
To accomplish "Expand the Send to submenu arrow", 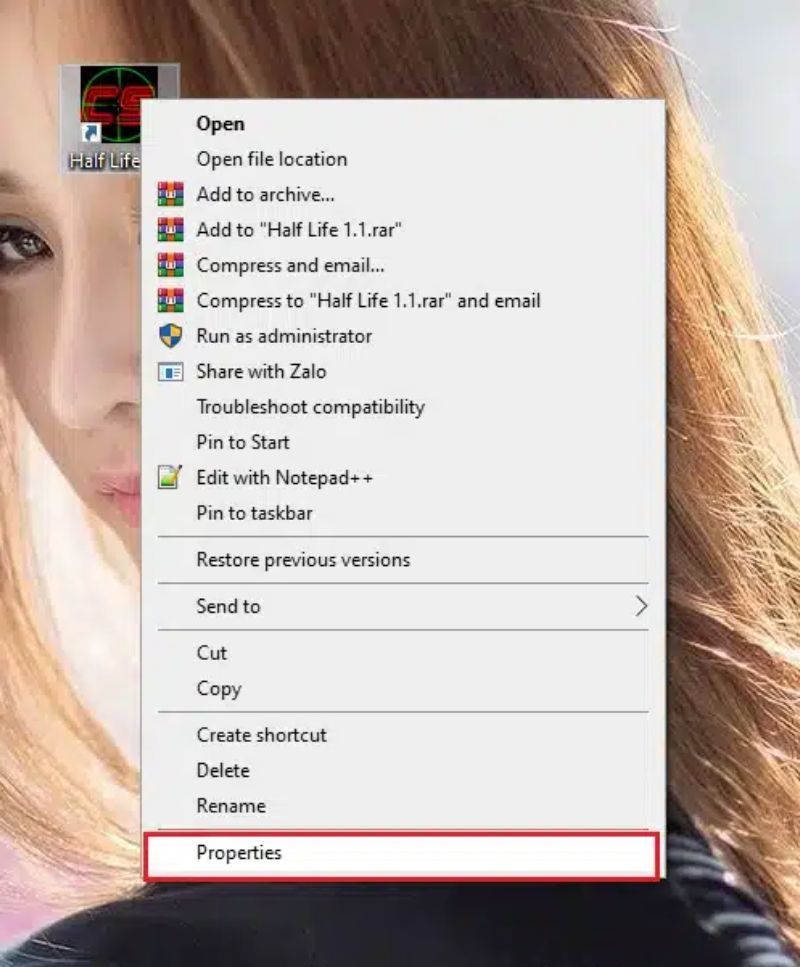I will point(641,606).
